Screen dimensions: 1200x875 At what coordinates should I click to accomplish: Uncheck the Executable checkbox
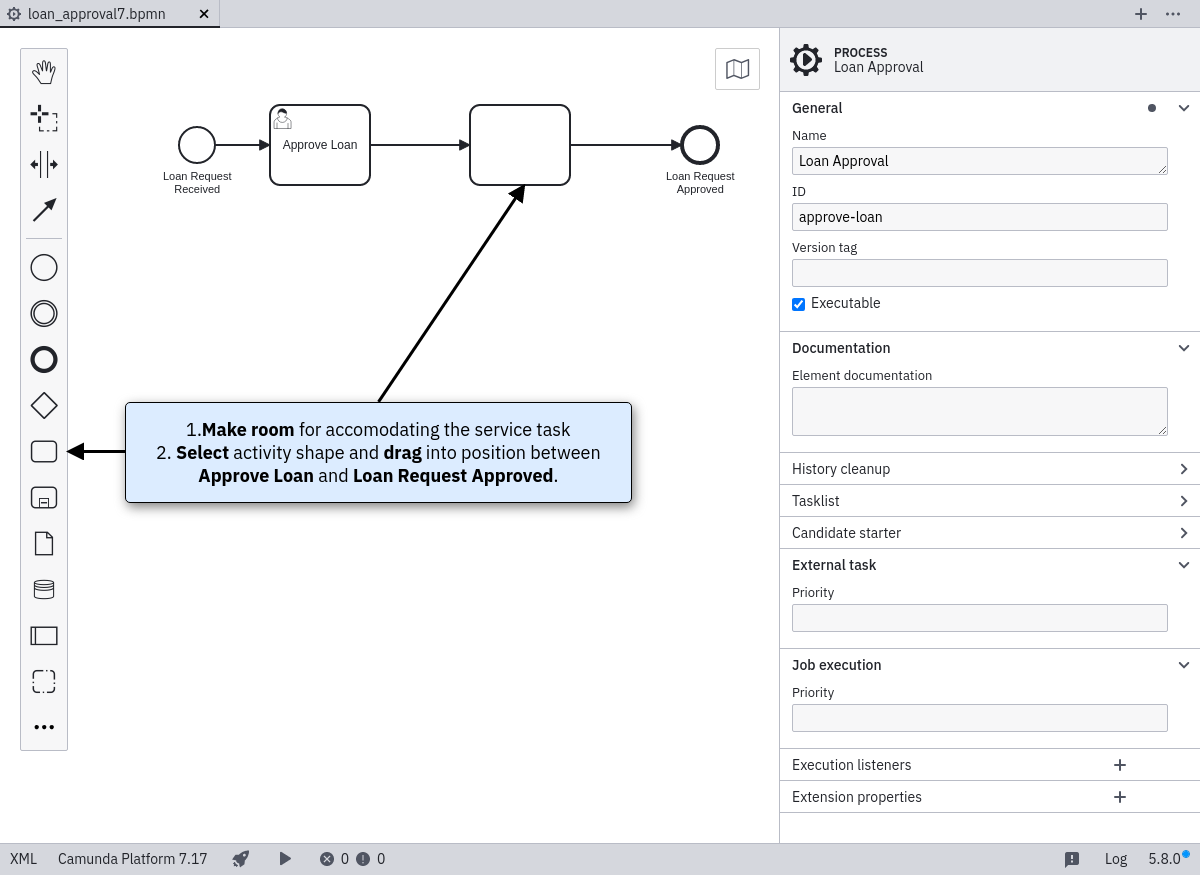click(798, 304)
